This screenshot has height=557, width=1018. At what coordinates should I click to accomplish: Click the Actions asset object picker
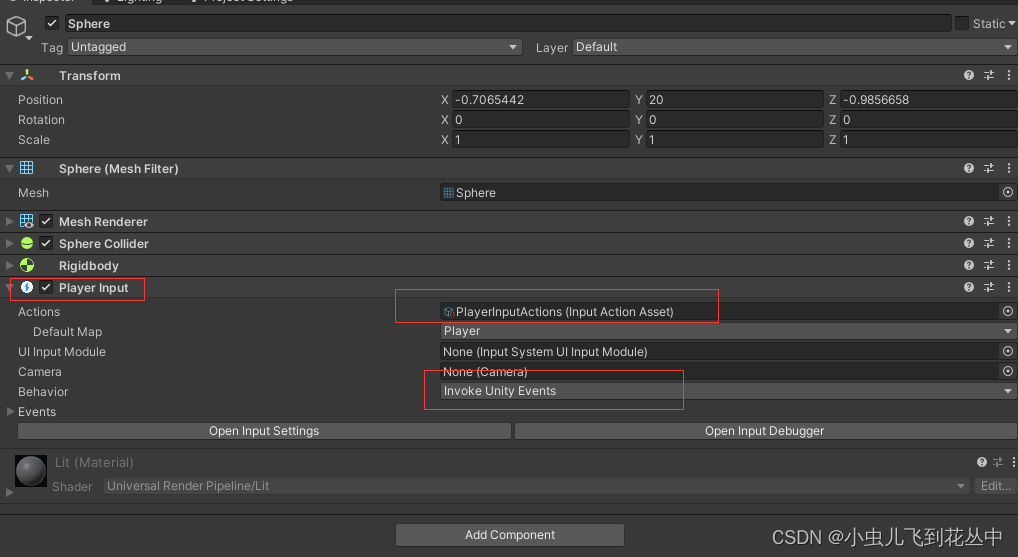coord(1008,312)
